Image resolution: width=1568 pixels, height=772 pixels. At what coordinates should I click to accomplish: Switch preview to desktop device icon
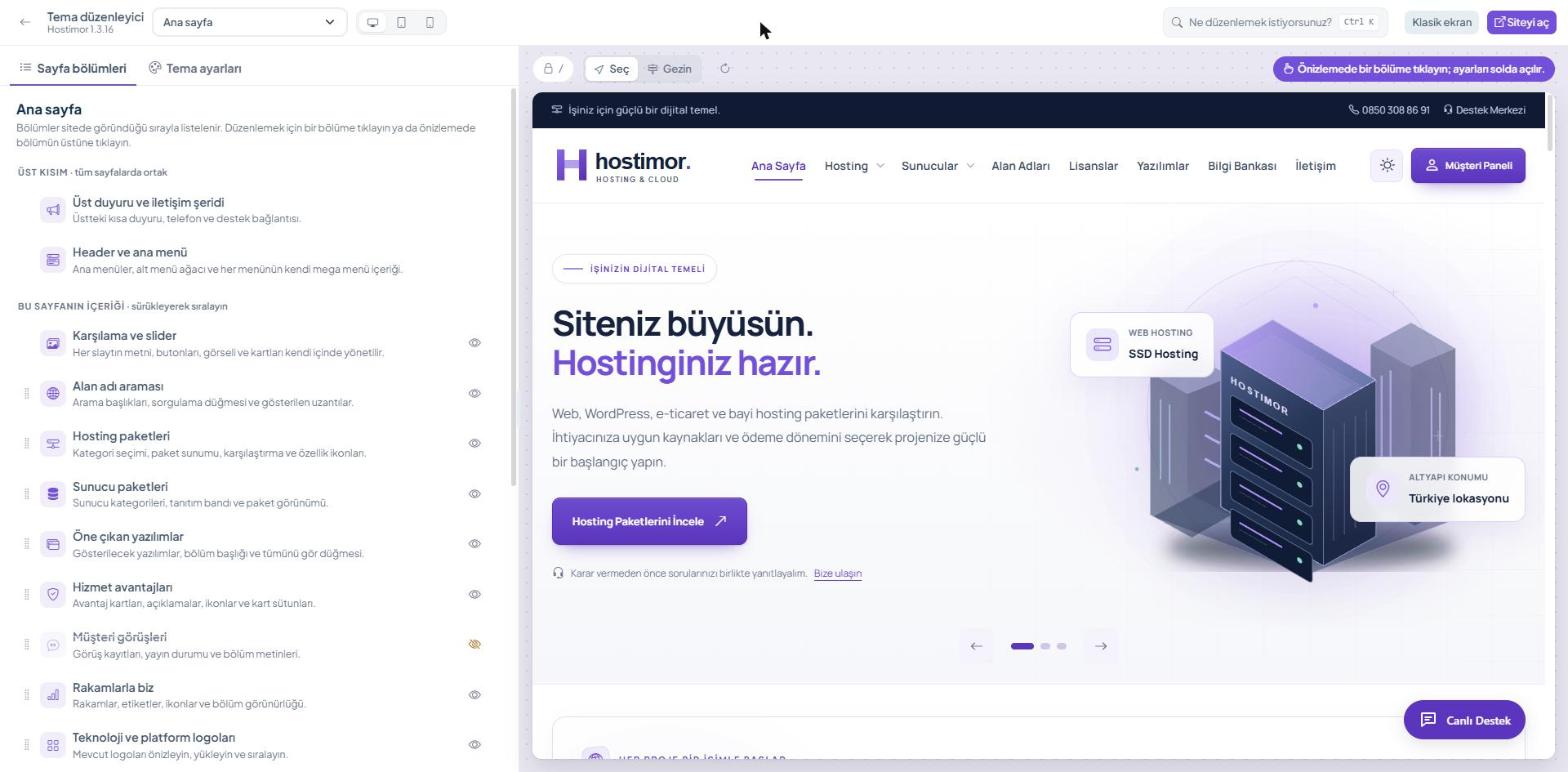pyautogui.click(x=373, y=22)
